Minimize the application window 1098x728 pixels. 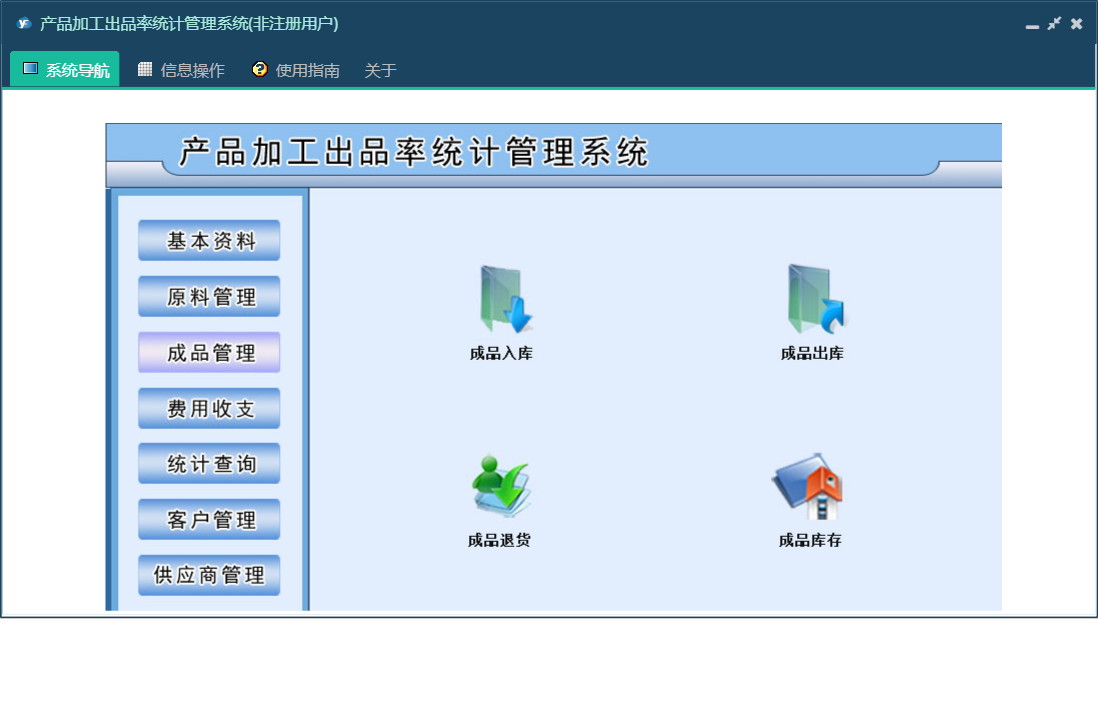[1032, 25]
